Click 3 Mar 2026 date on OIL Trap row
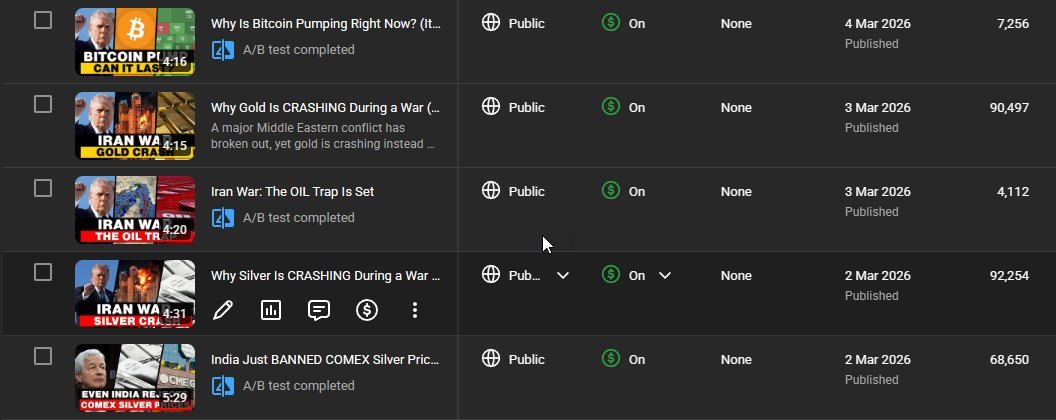 pos(878,192)
